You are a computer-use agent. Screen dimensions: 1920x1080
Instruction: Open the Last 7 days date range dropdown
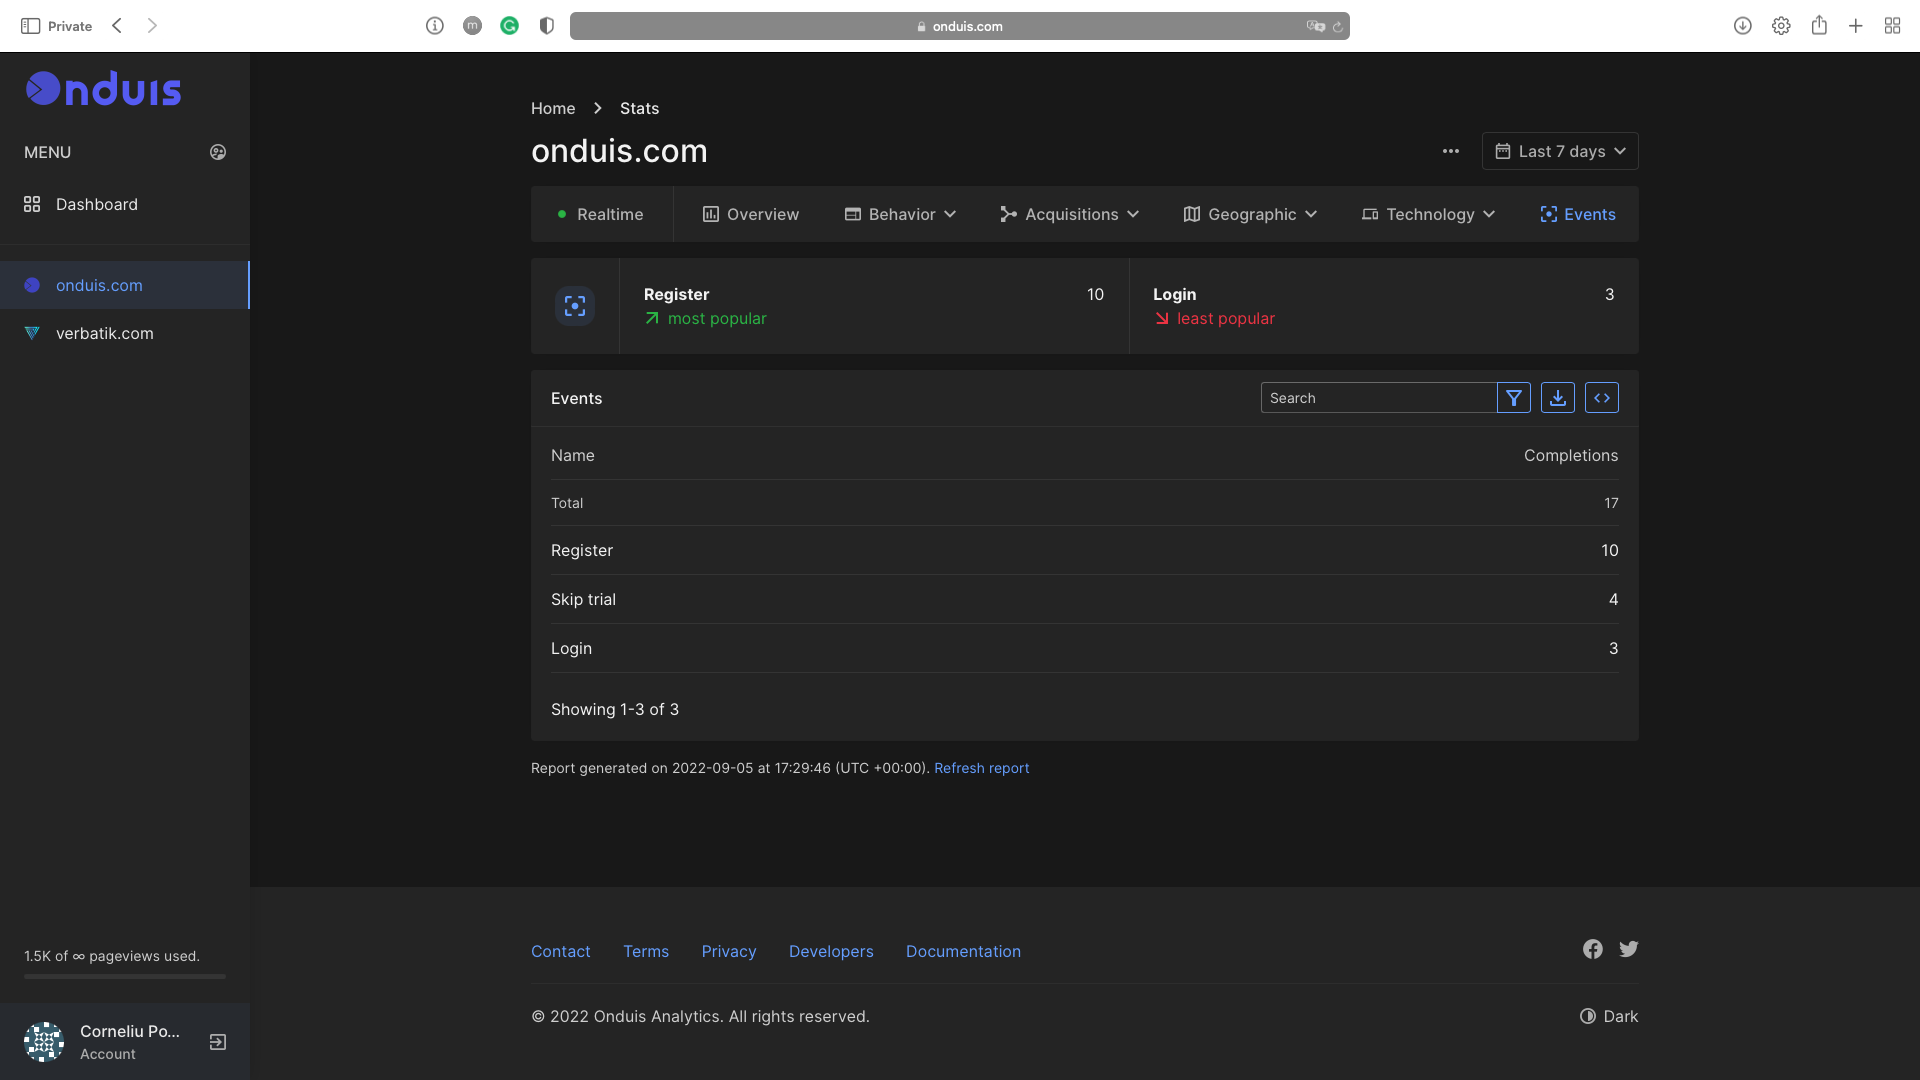point(1560,151)
